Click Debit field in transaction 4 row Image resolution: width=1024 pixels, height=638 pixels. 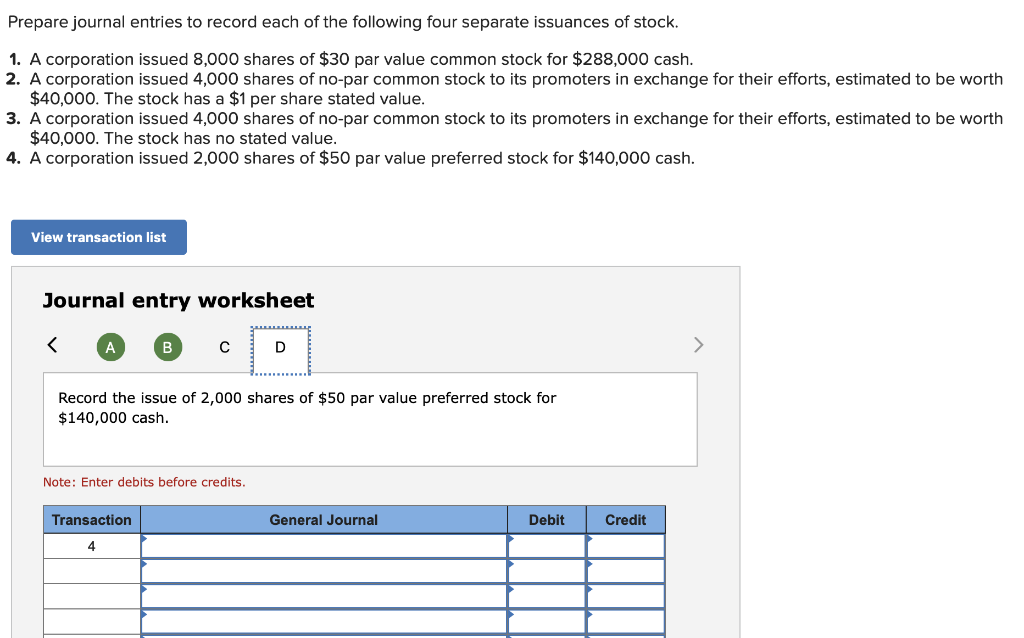[547, 547]
